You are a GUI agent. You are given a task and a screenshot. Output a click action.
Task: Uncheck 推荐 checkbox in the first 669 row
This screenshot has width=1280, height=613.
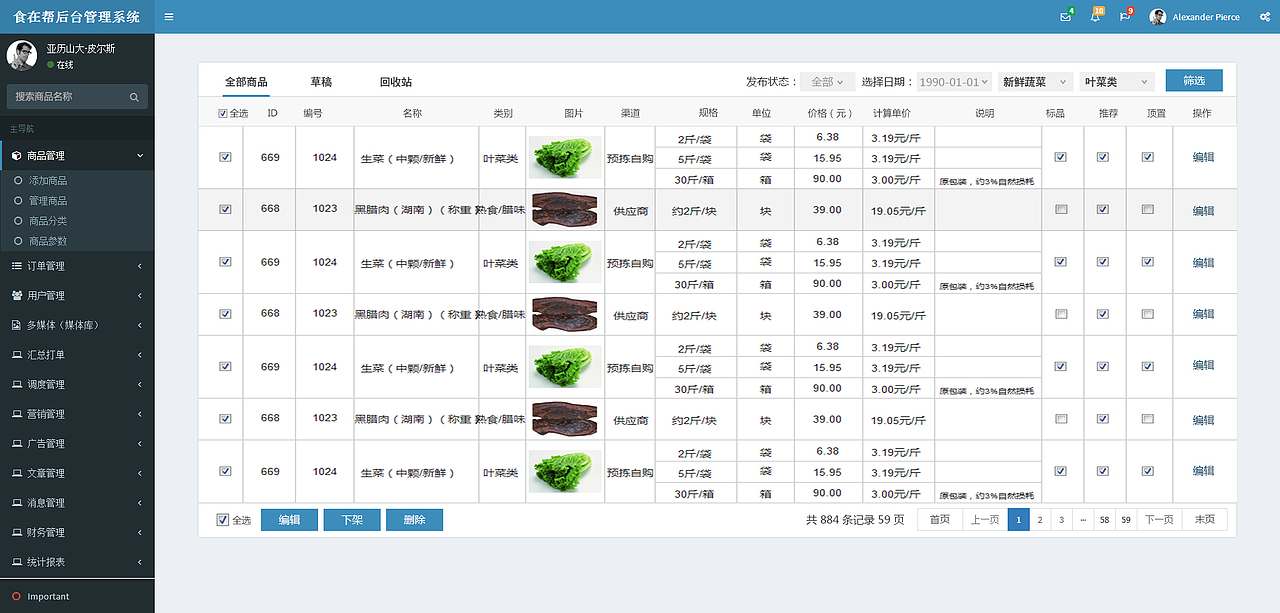[x=1103, y=157]
